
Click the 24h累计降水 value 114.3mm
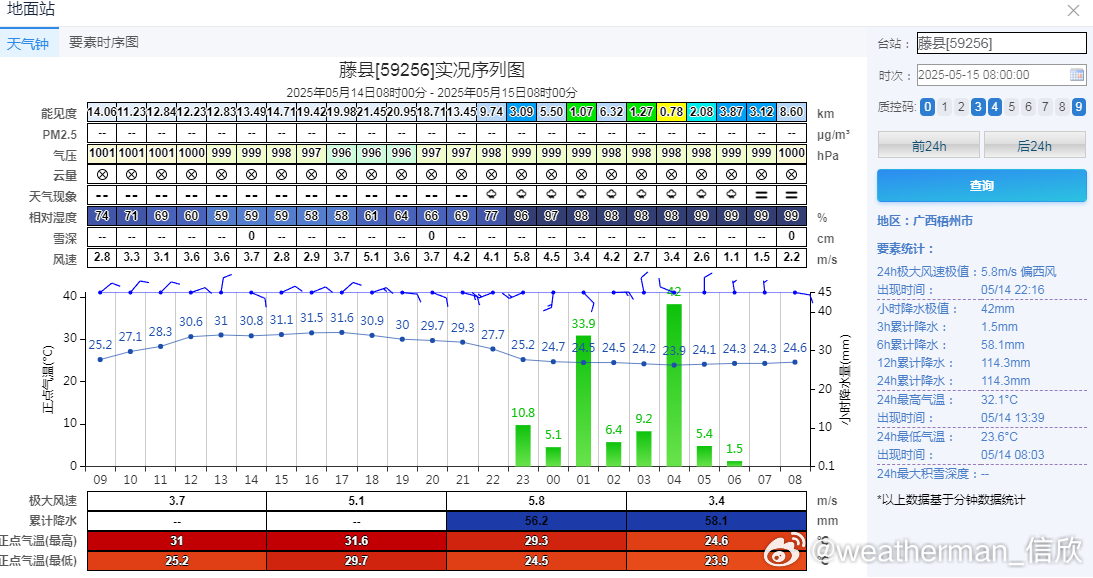tap(1005, 381)
